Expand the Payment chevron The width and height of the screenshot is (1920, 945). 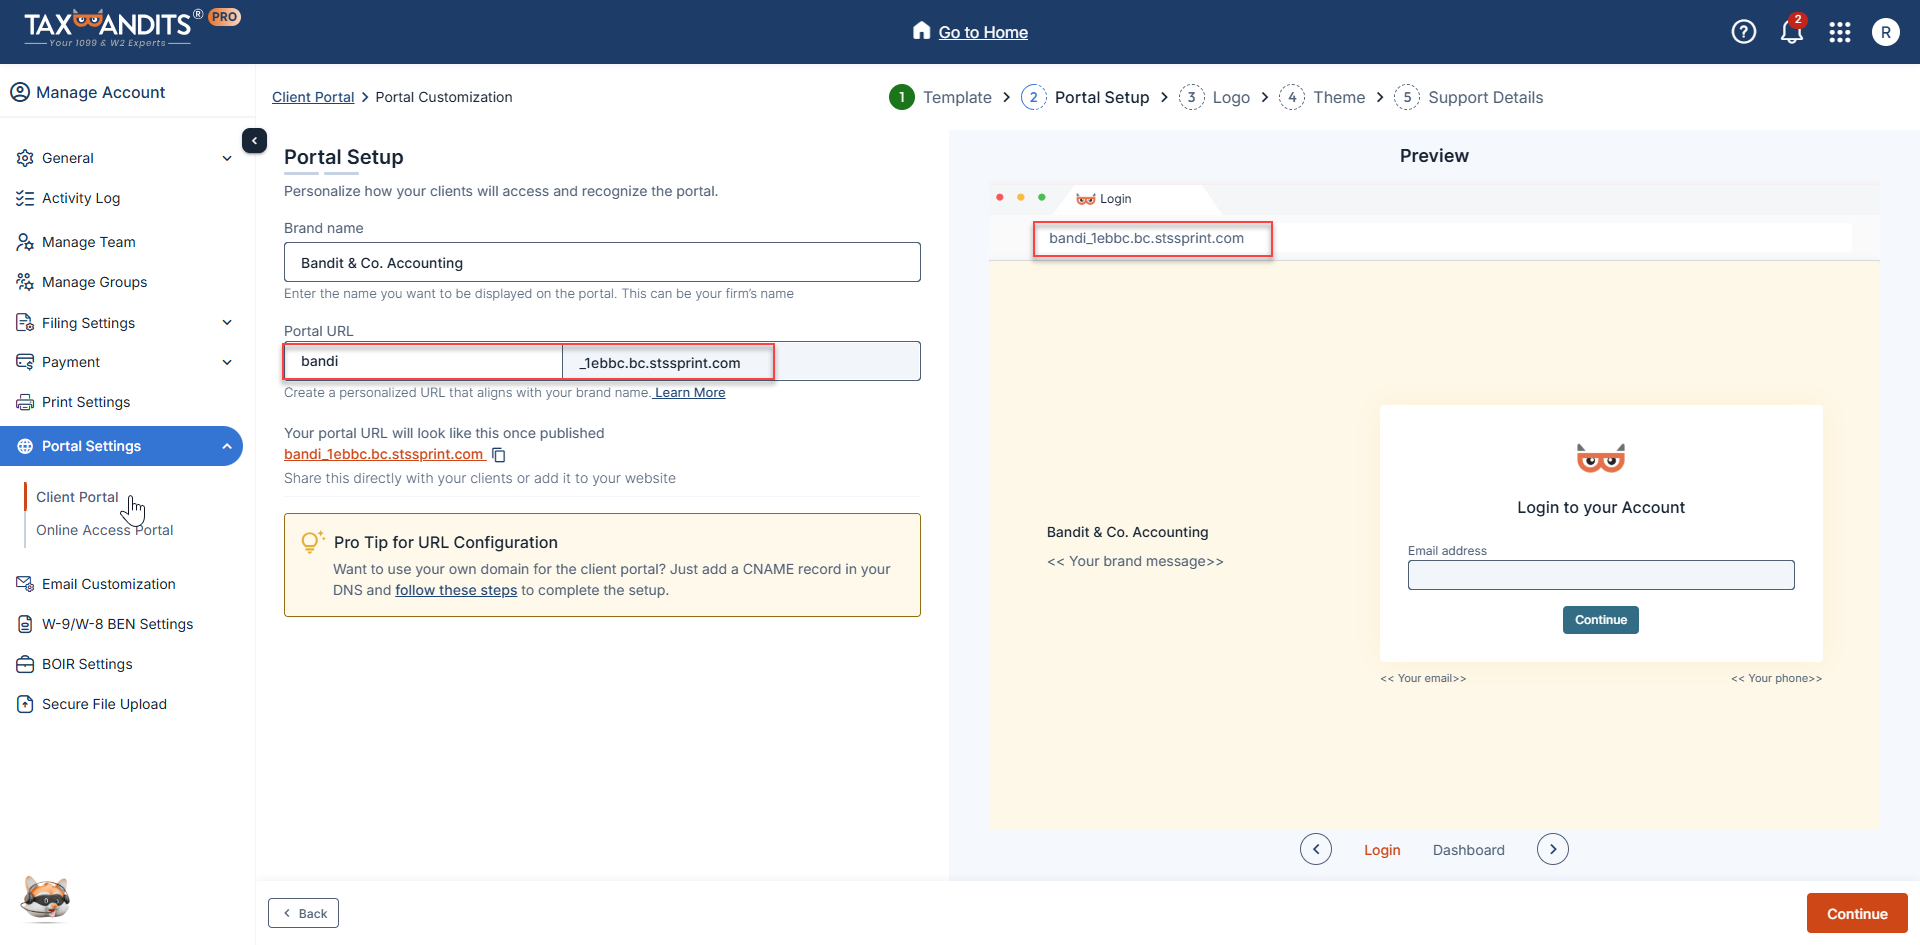[x=227, y=362]
